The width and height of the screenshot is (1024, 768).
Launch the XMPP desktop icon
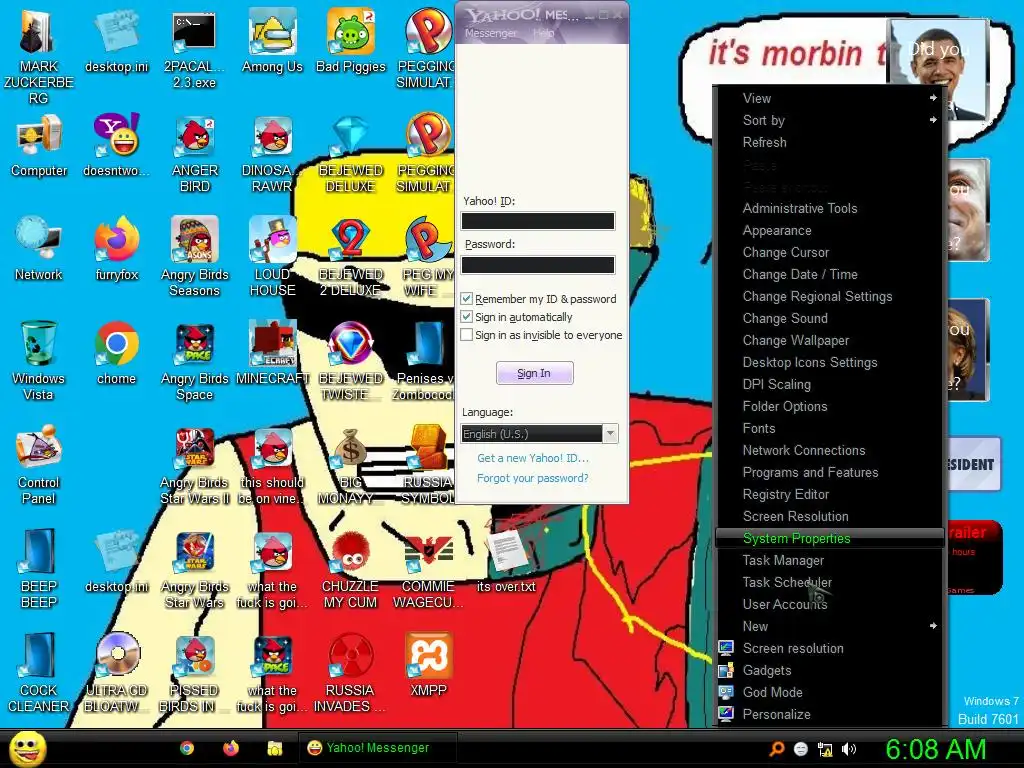tap(428, 664)
